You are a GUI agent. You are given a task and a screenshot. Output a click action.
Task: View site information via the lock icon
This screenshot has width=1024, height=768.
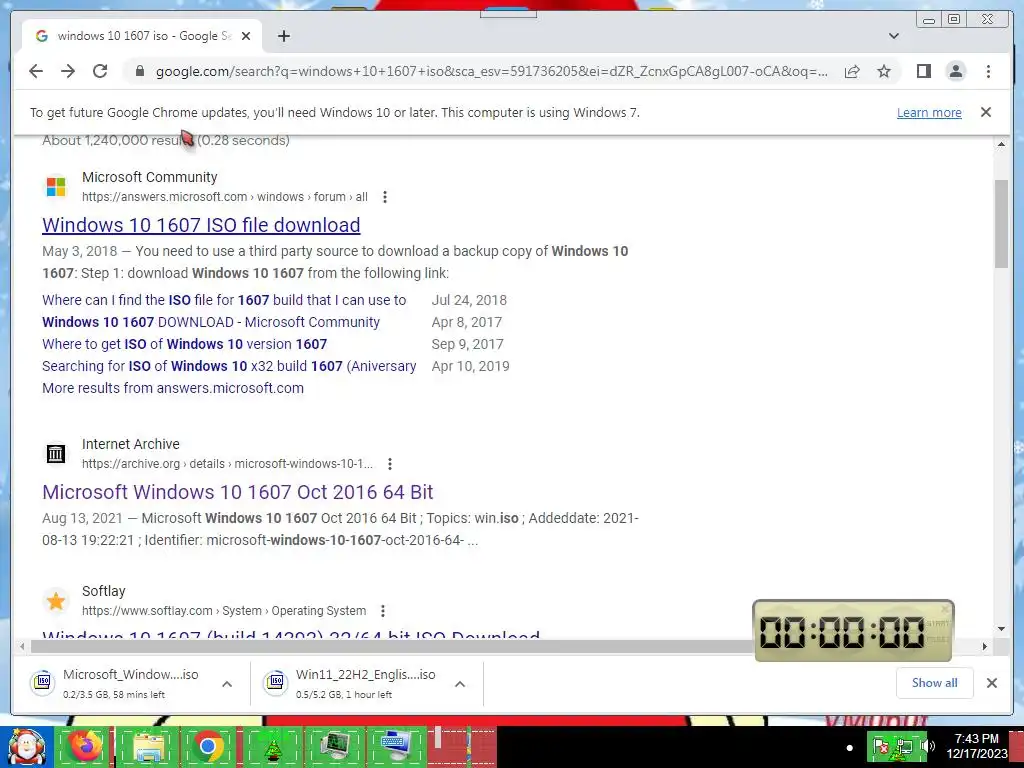(x=139, y=71)
